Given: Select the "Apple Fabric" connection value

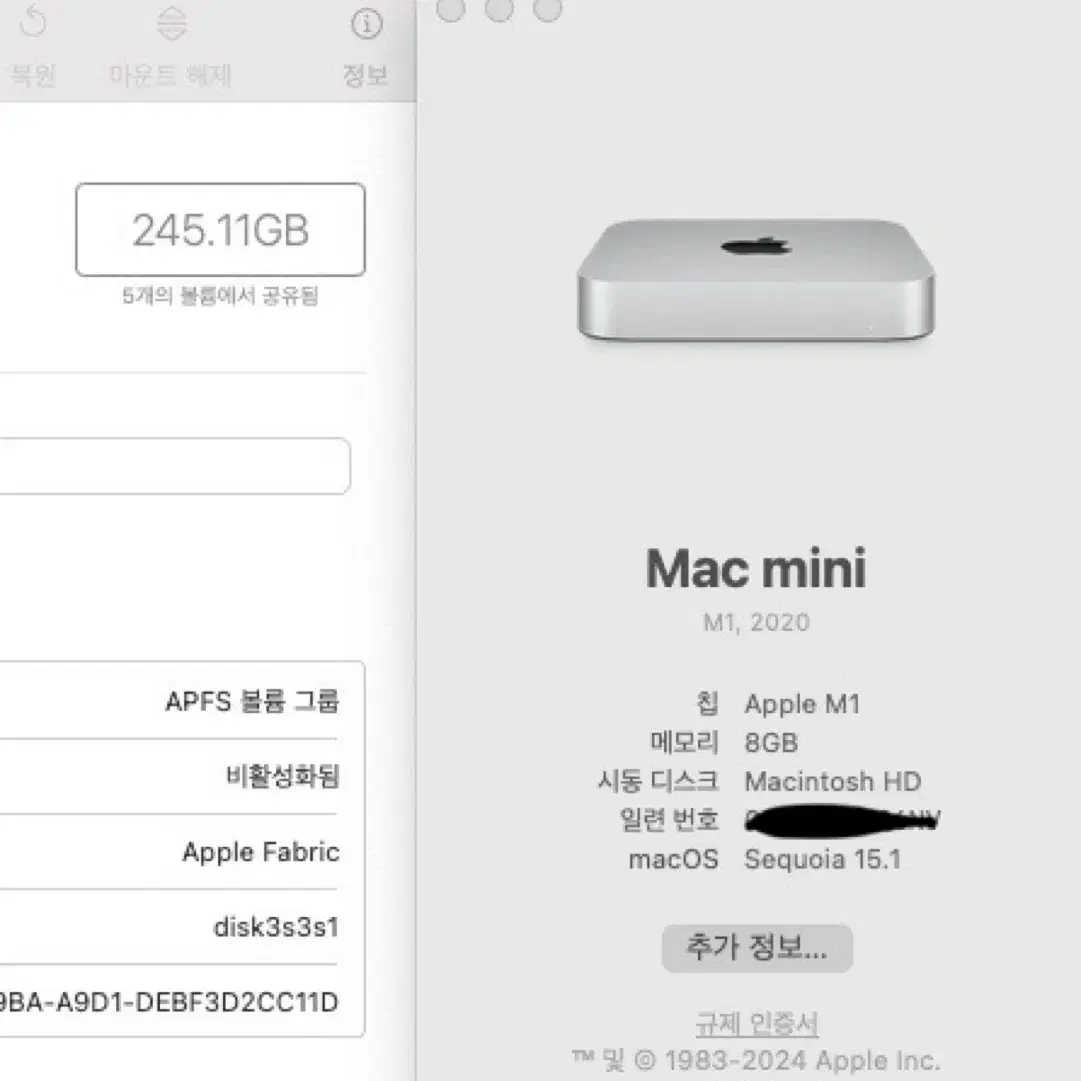Looking at the screenshot, I should pyautogui.click(x=261, y=852).
